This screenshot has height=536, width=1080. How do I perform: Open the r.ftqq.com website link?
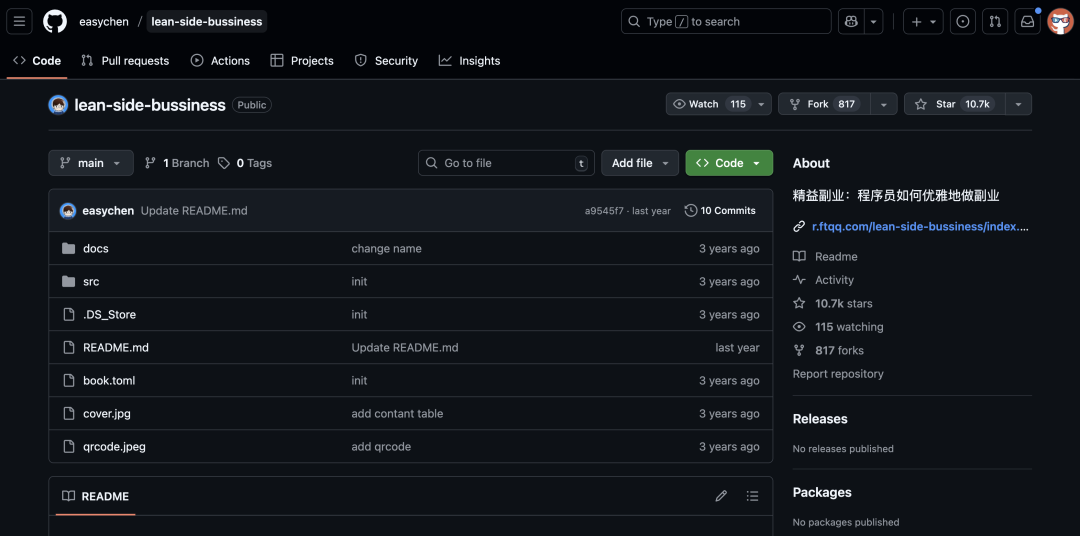[x=920, y=226]
